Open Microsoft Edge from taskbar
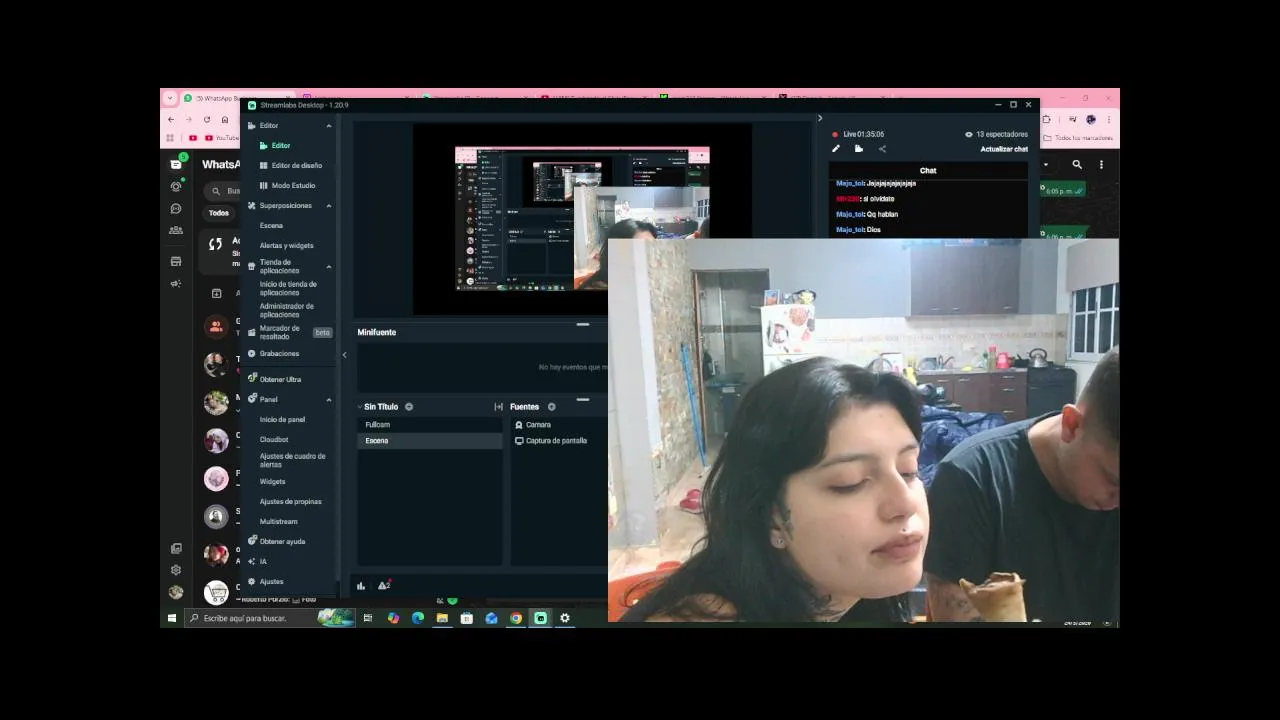Screen dimensions: 1280x720 coord(417,618)
